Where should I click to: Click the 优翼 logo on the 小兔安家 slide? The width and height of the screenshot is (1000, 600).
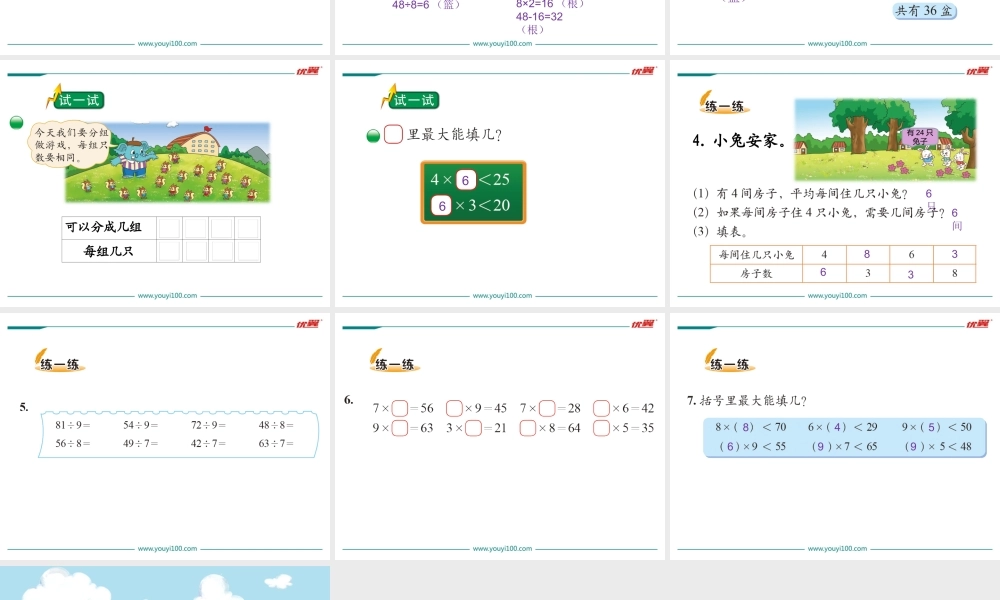pos(979,71)
